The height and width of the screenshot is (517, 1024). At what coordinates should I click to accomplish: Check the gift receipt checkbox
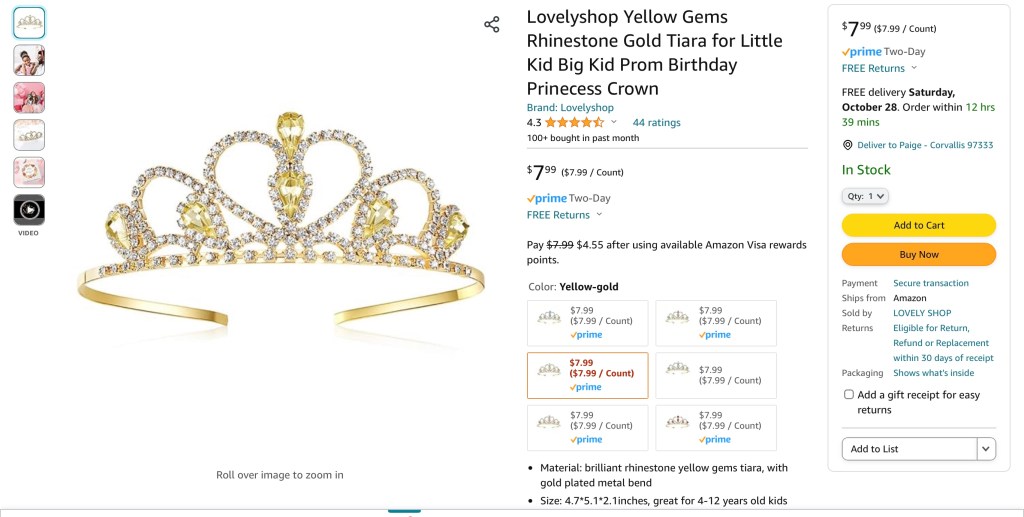(849, 395)
